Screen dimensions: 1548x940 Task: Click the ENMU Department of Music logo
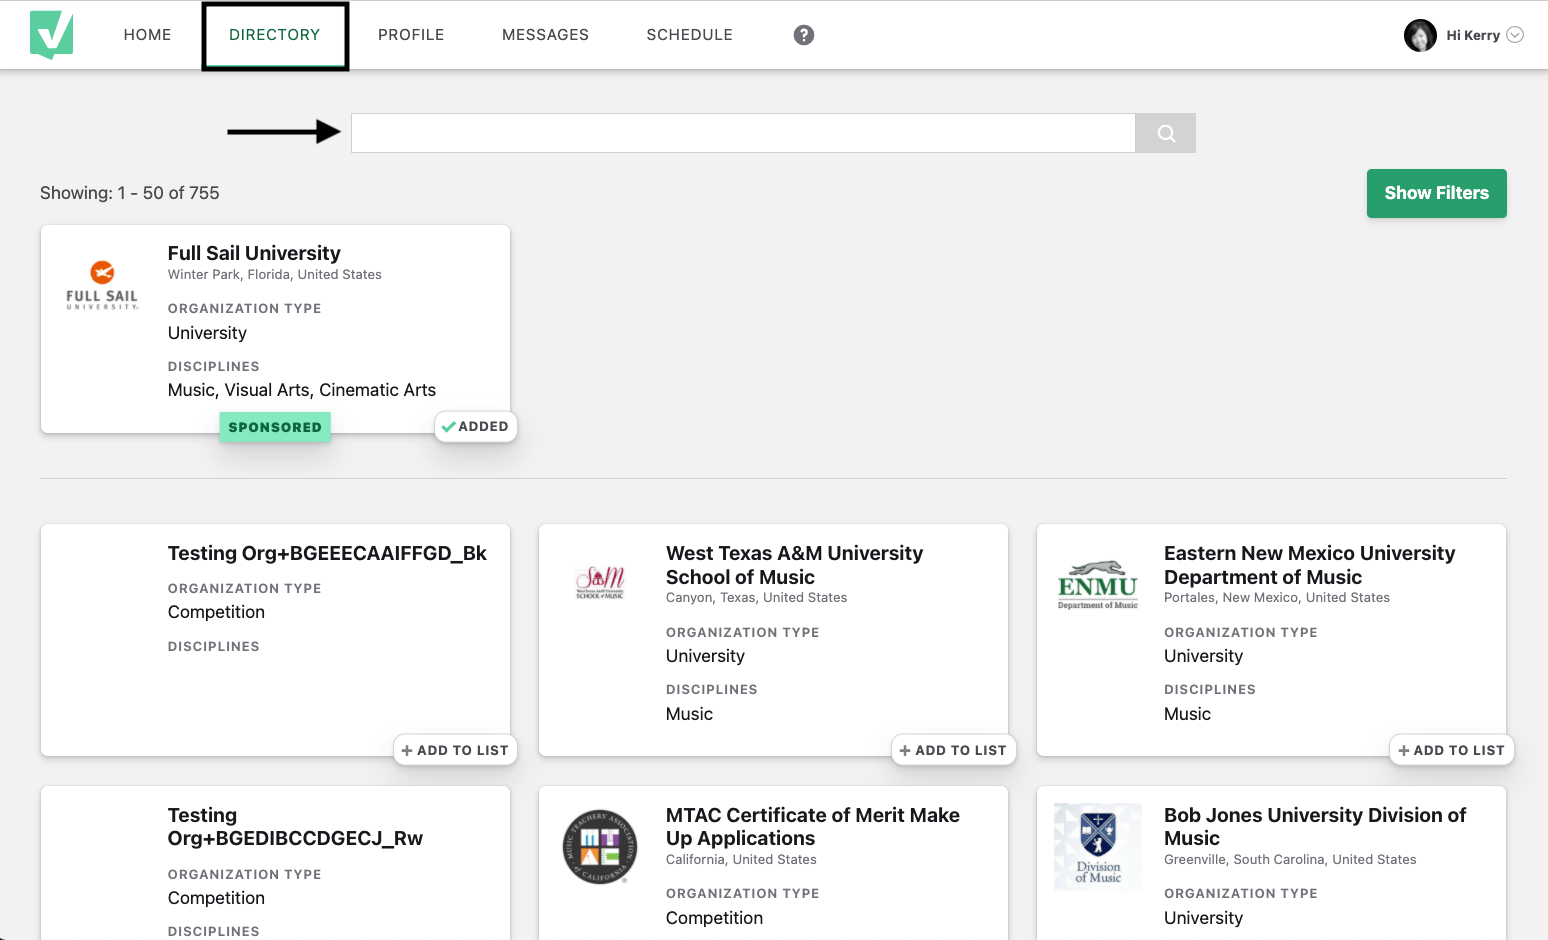tap(1098, 585)
